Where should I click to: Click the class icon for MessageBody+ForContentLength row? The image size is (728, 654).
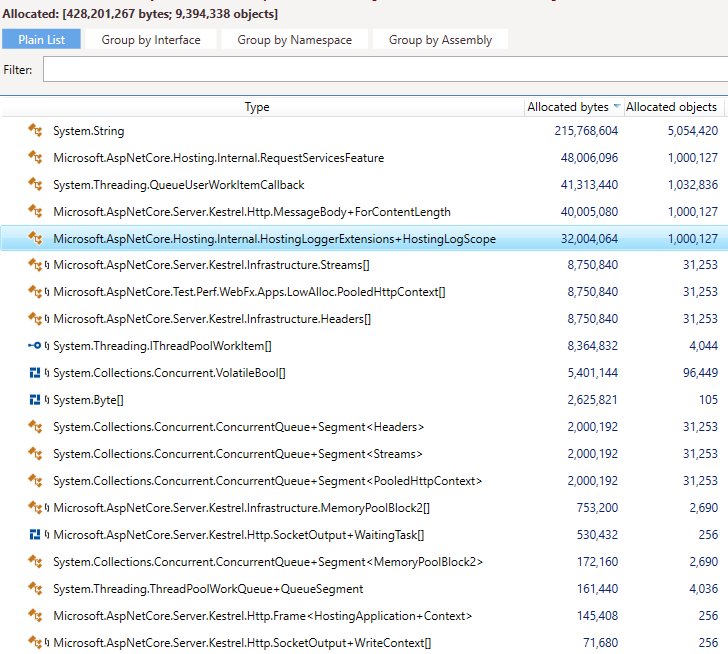click(35, 211)
